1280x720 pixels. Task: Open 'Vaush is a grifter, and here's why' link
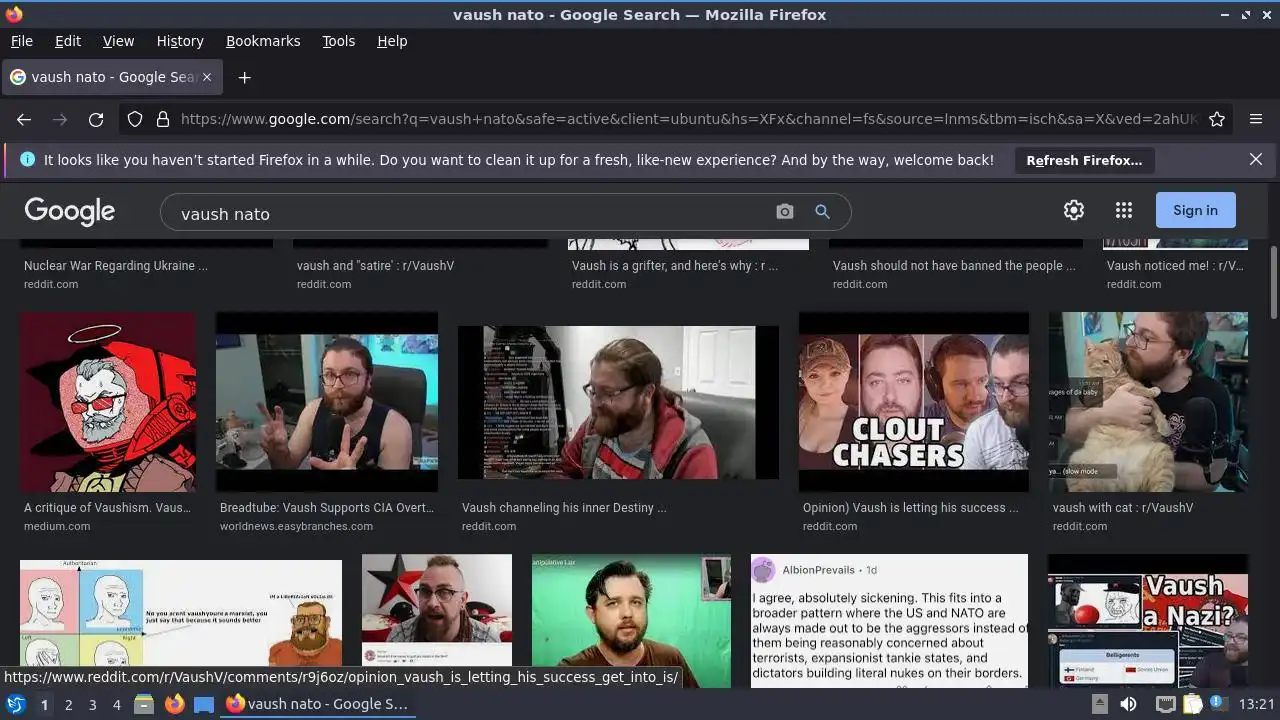coord(675,266)
